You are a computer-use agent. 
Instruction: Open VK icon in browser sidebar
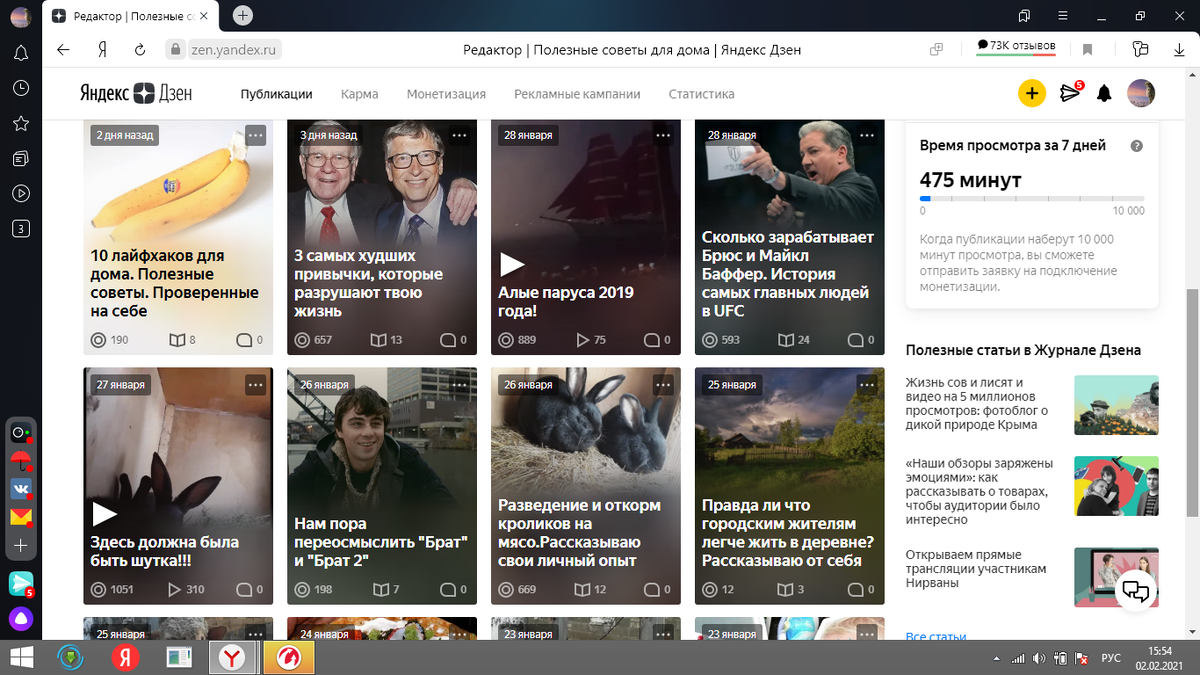pyautogui.click(x=20, y=489)
